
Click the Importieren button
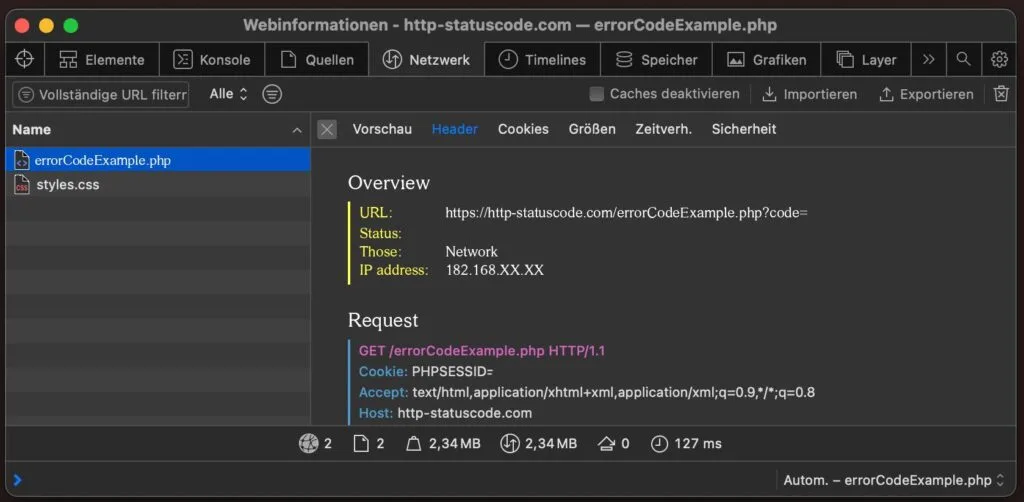click(x=809, y=94)
